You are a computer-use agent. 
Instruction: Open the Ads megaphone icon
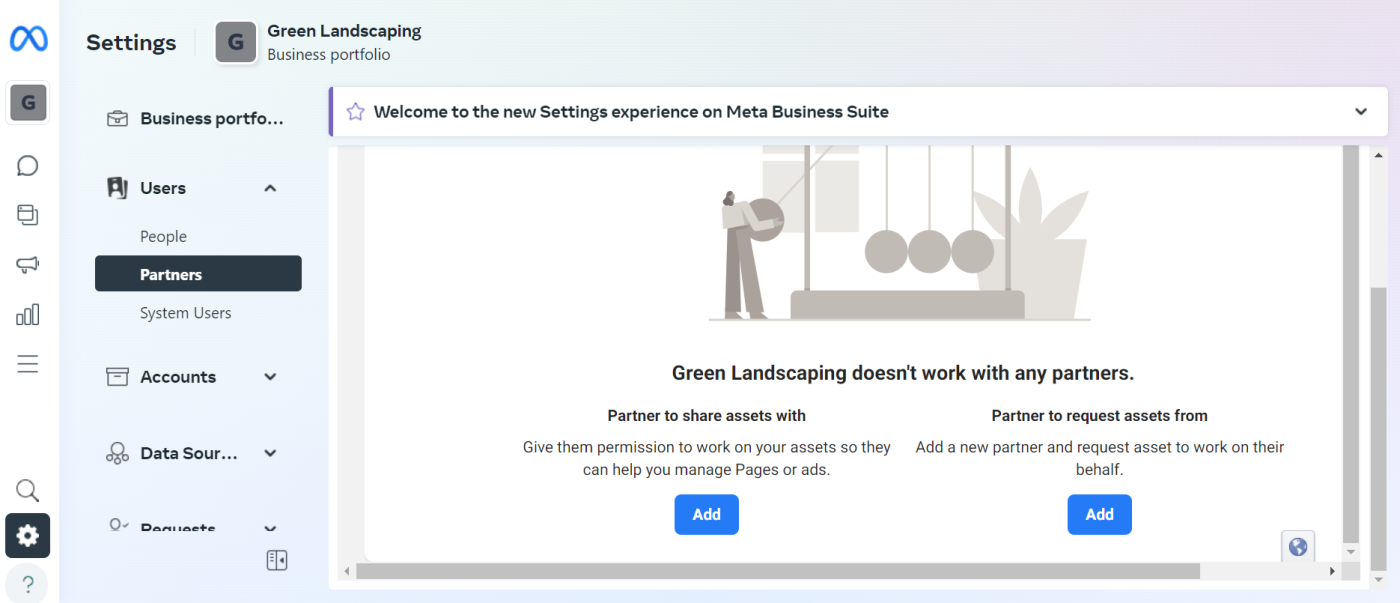(x=28, y=265)
